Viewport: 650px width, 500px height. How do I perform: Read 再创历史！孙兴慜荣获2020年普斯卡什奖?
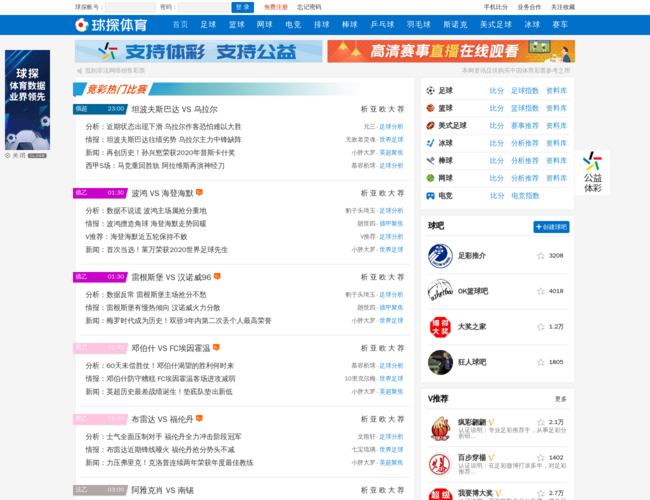point(171,153)
